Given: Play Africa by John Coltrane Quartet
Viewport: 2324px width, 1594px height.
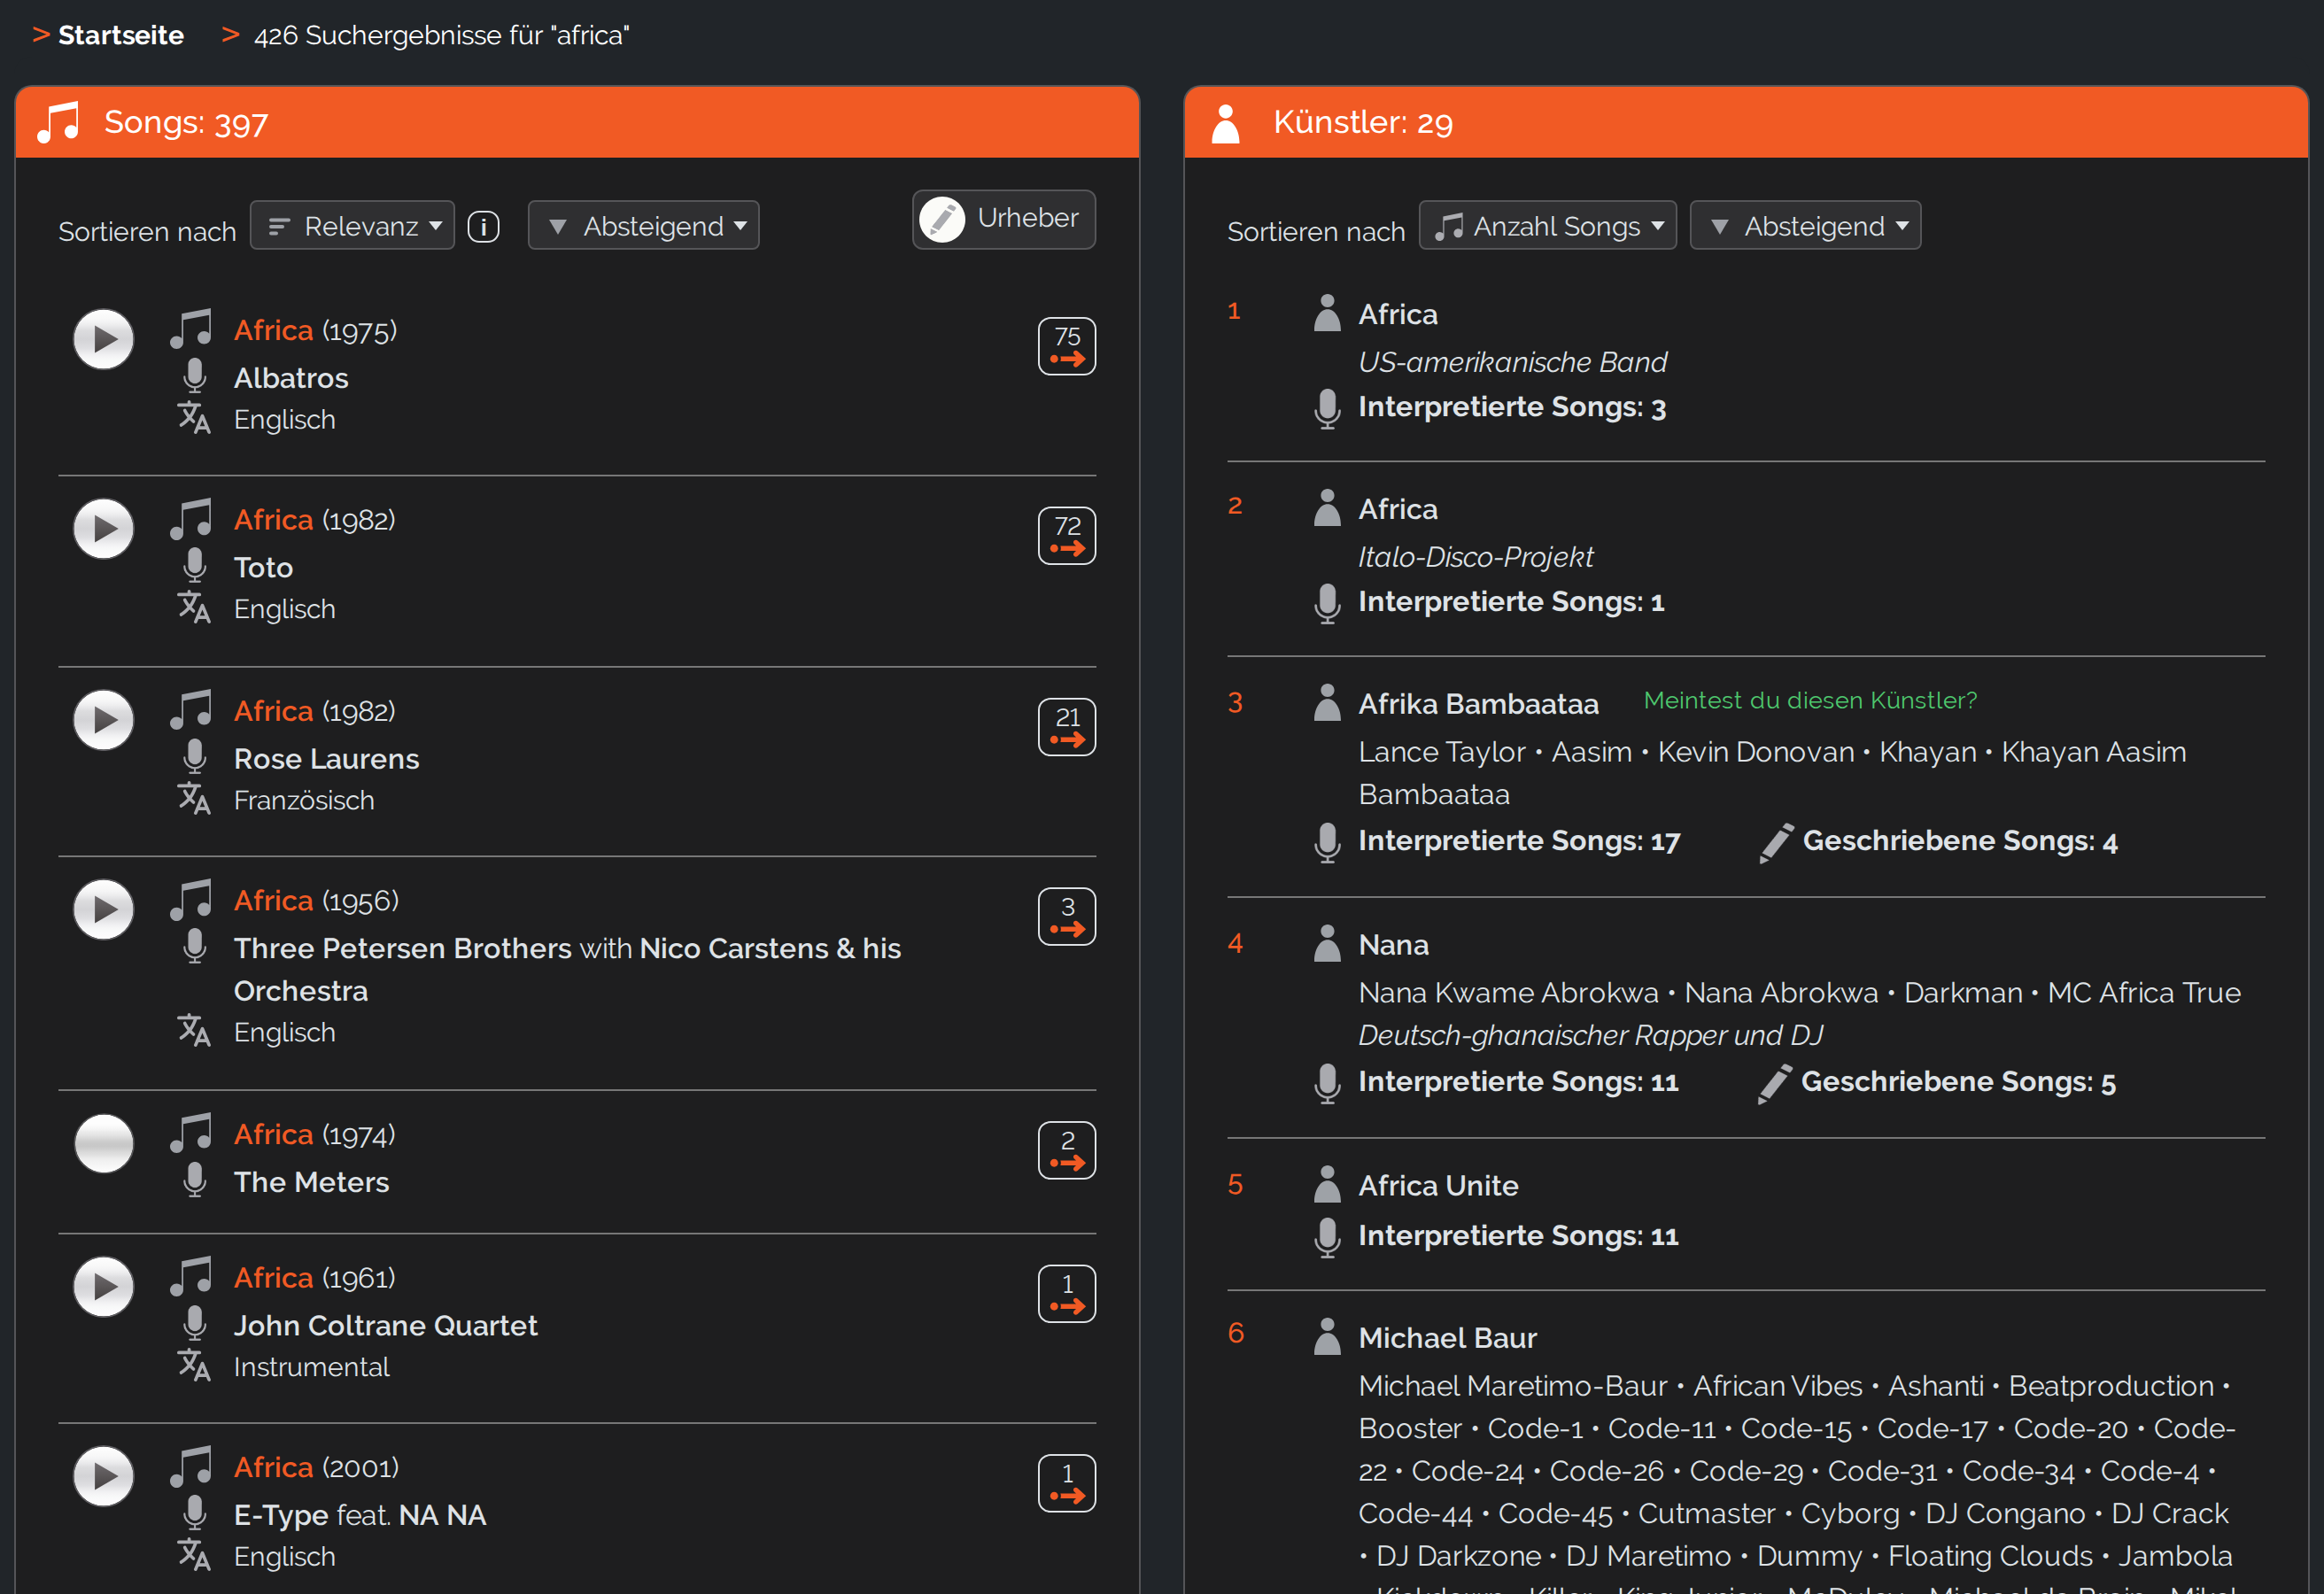Looking at the screenshot, I should [x=103, y=1287].
